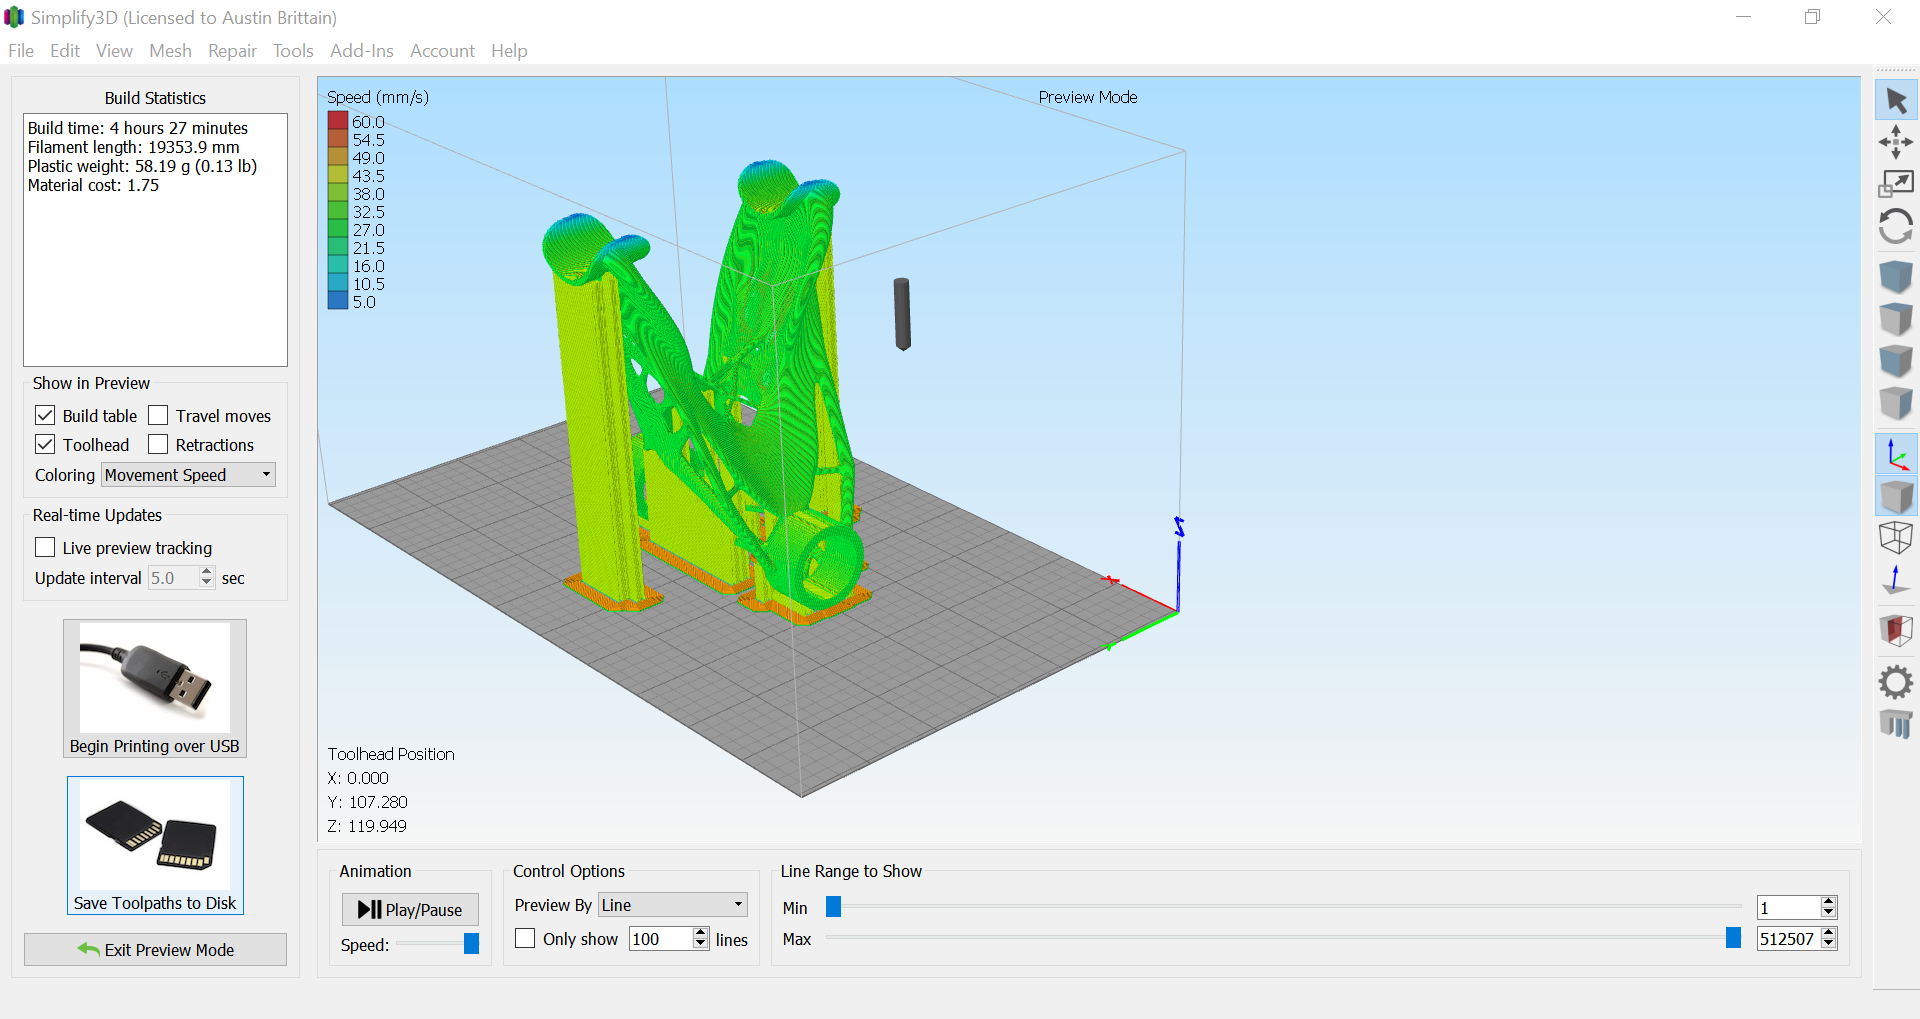
Task: Enable Retractions display checkbox
Action: 158,444
